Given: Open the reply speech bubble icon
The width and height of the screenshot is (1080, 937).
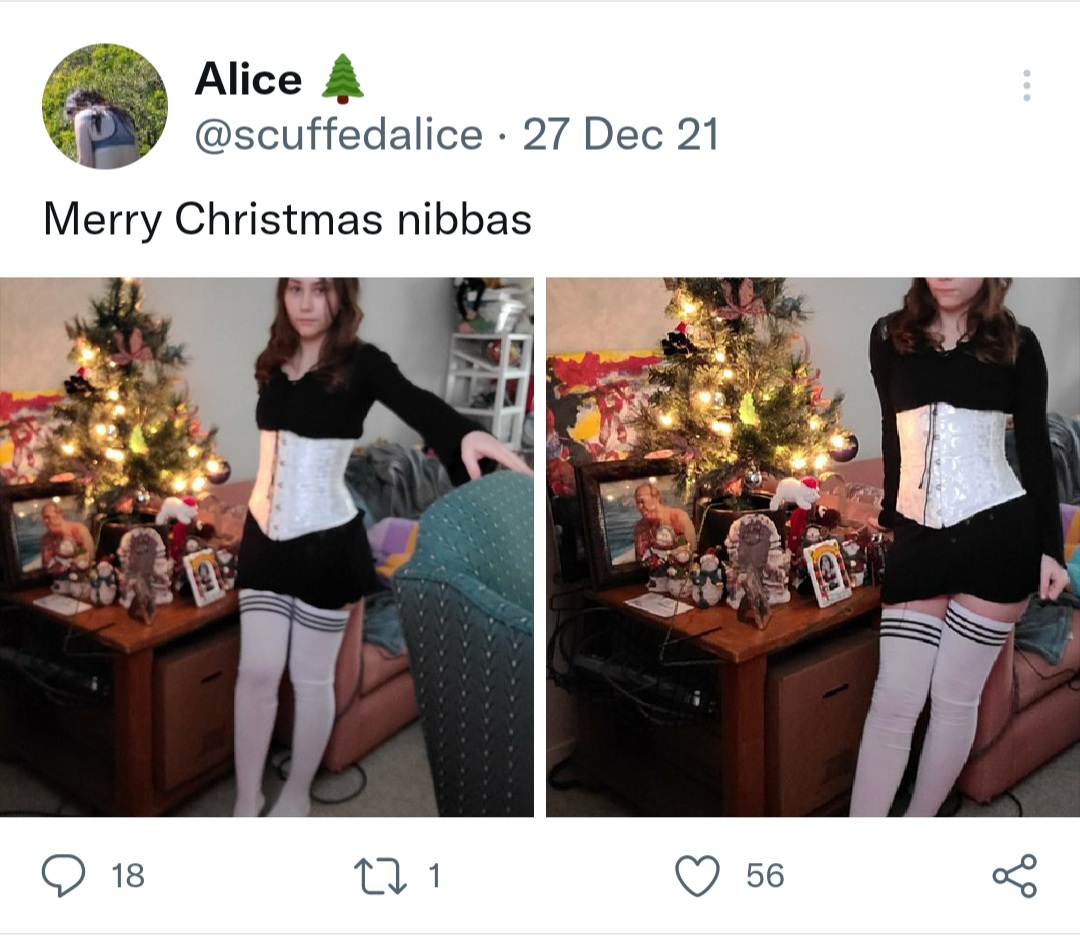Looking at the screenshot, I should (63, 875).
